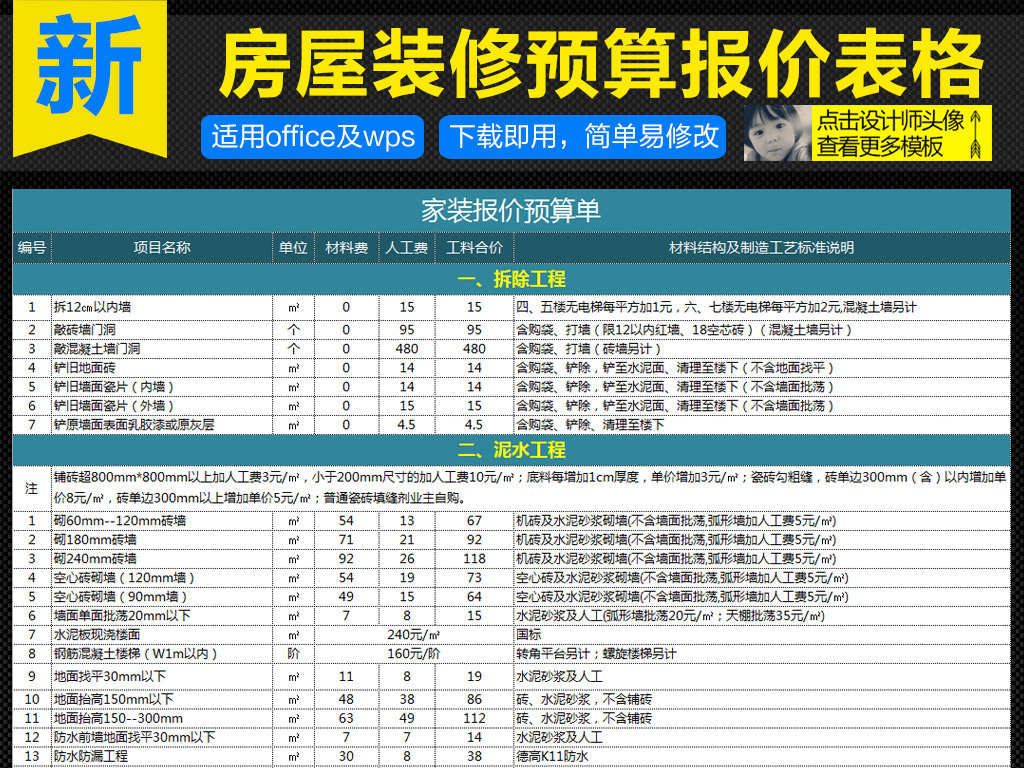
Task: Click the 二、泥水工程 section row
Action: coord(511,450)
